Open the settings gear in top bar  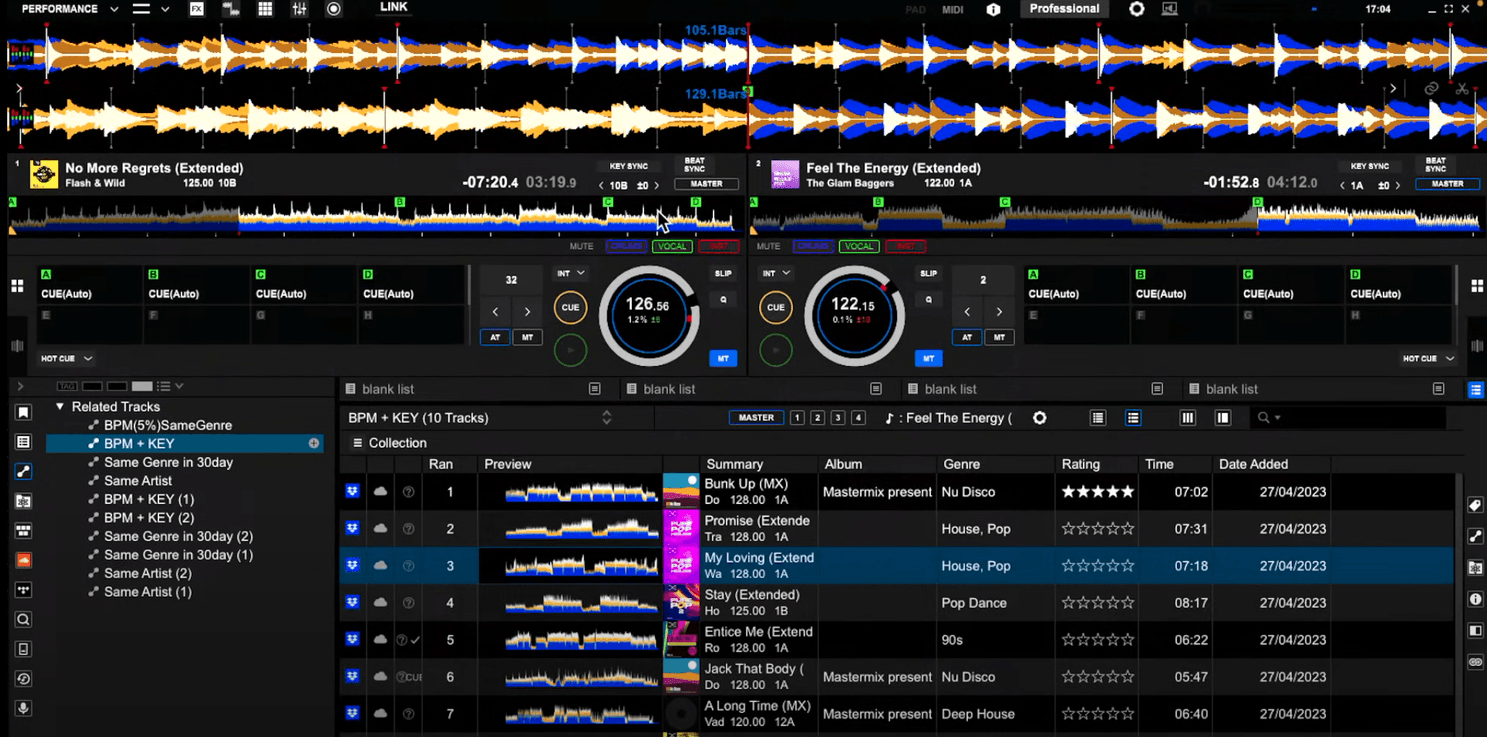pos(1136,9)
